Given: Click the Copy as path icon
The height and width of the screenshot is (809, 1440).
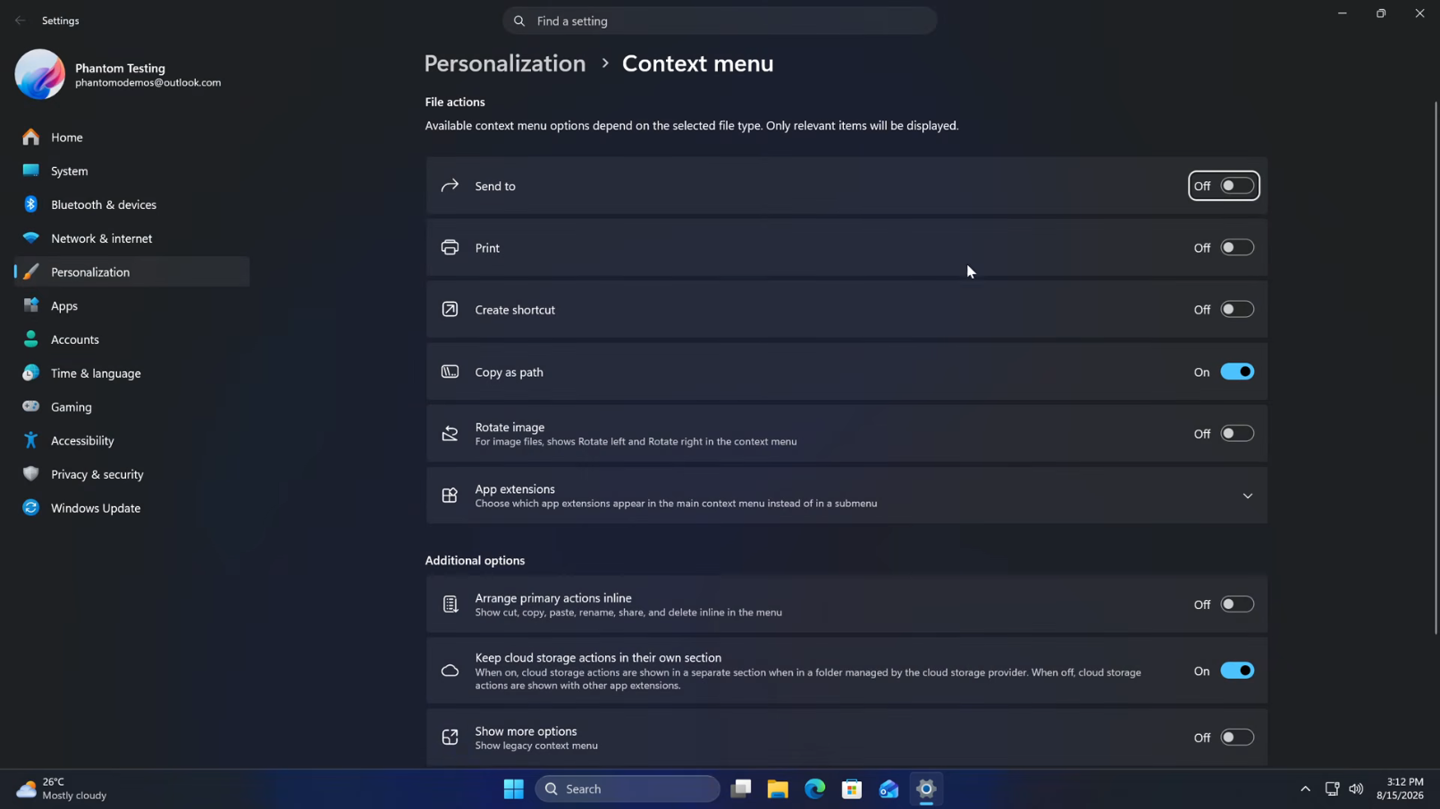Looking at the screenshot, I should [x=450, y=372].
